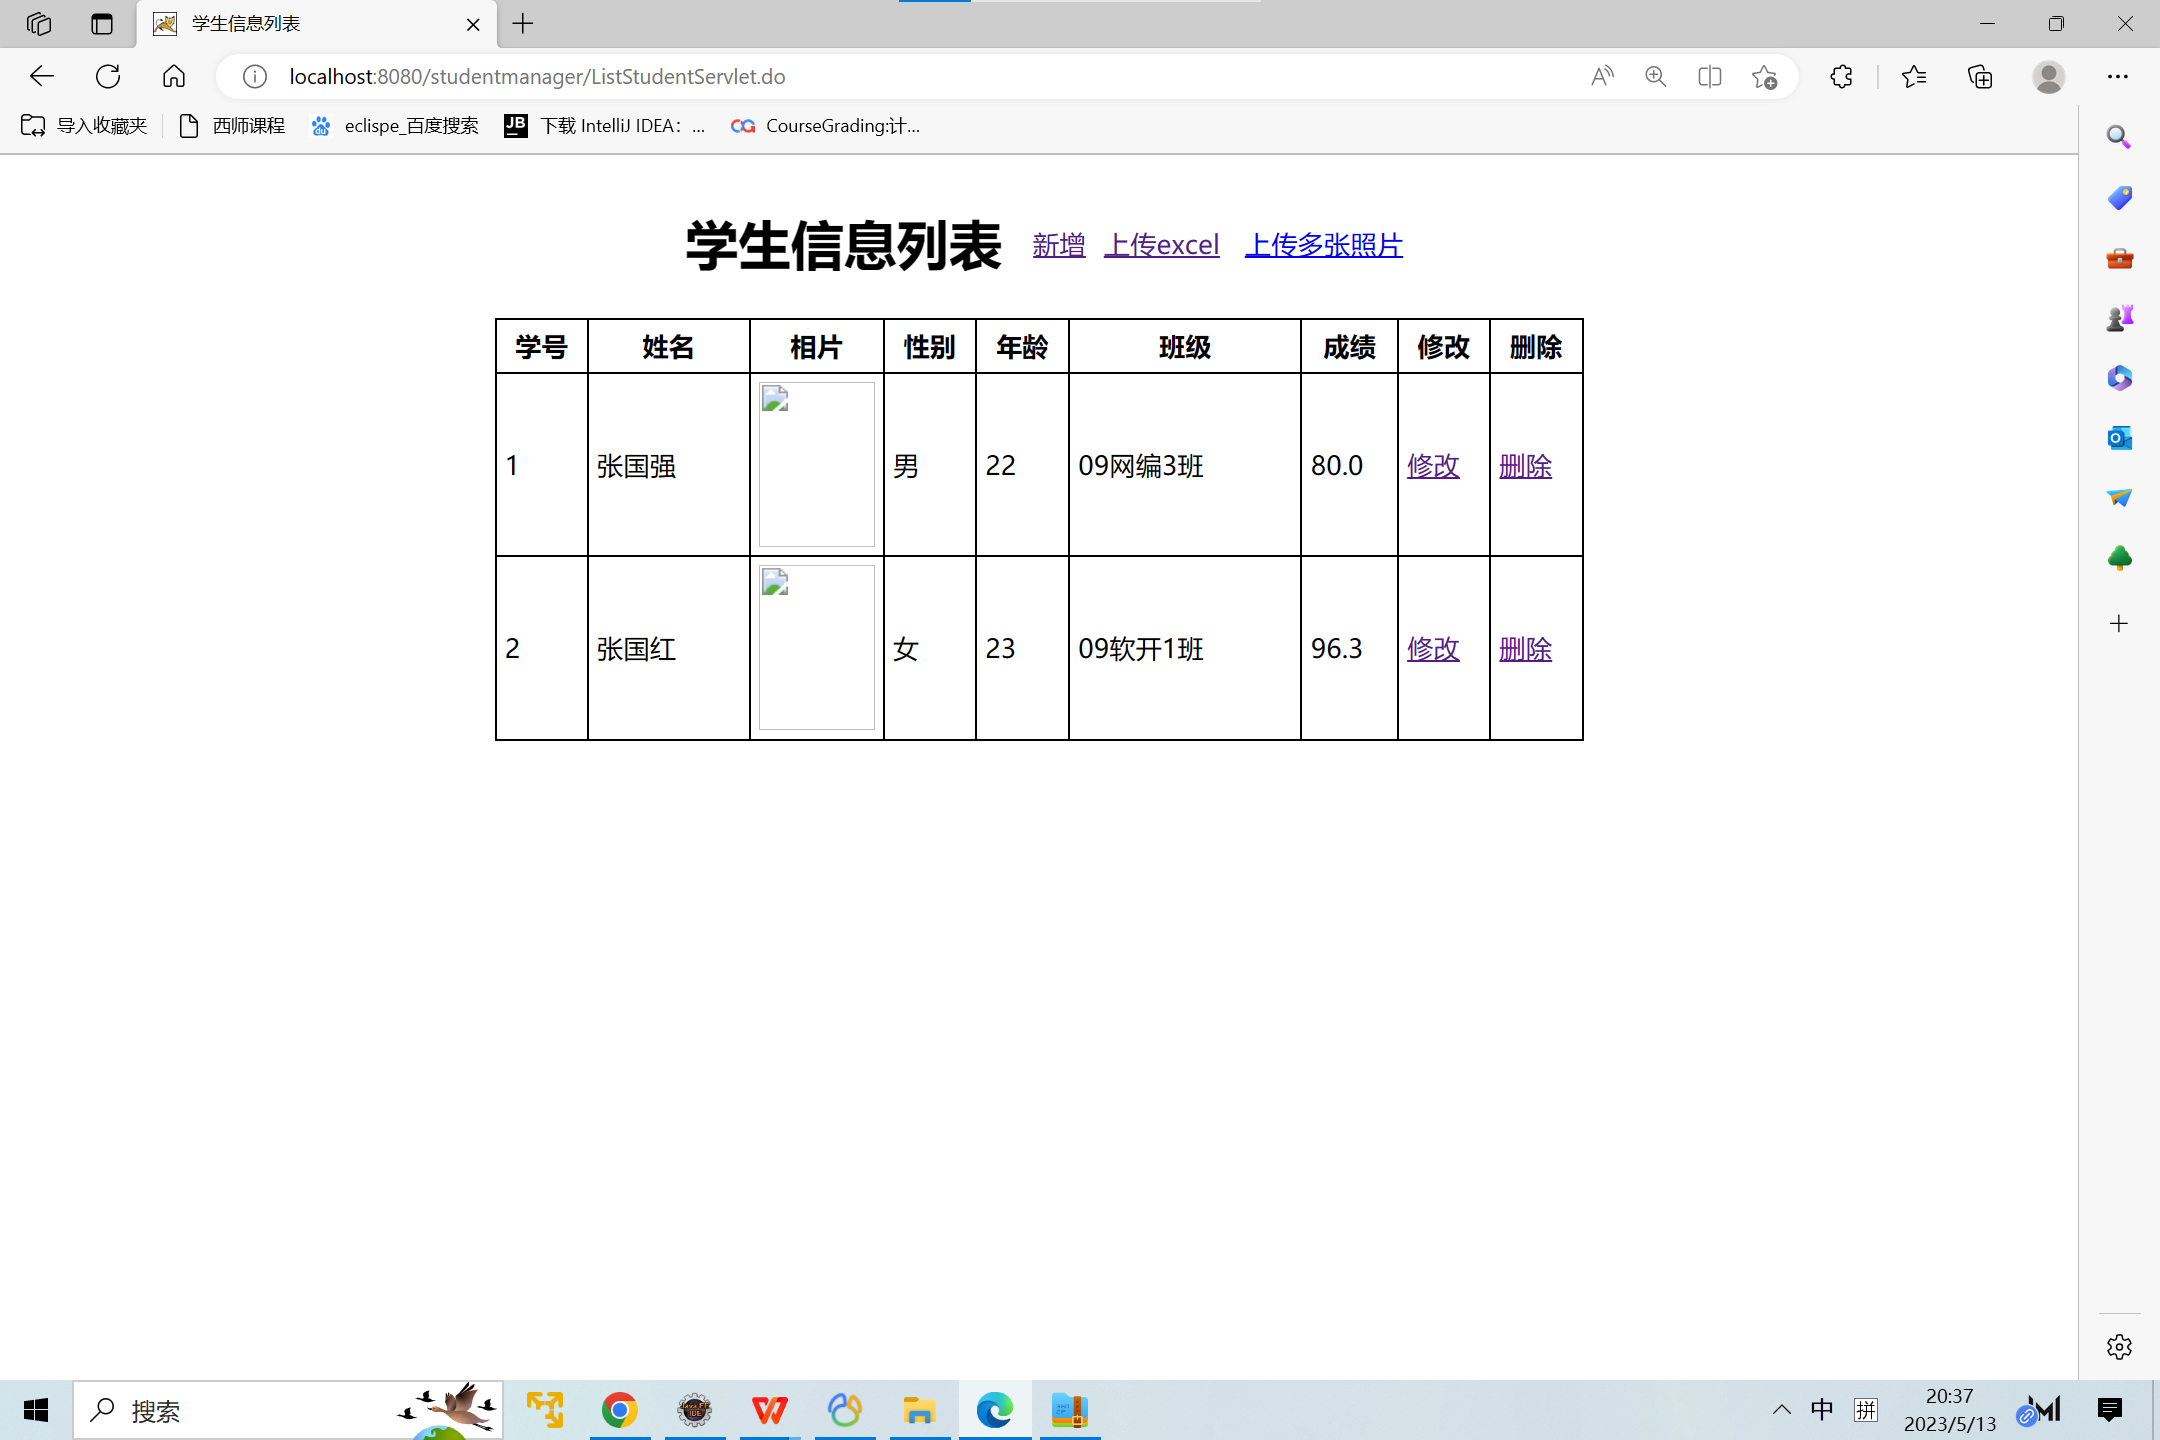Click the browser refresh icon
Image resolution: width=2160 pixels, height=1440 pixels.
108,76
